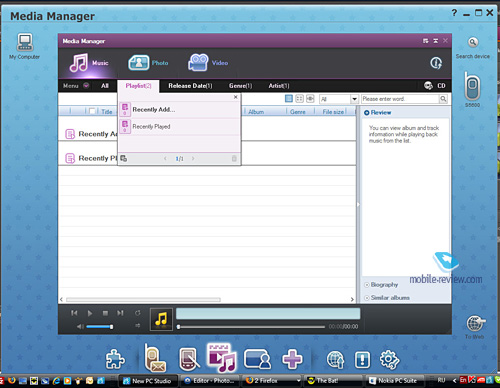Select the Playlist(2) tab
The width and height of the screenshot is (500, 388).
tap(138, 86)
